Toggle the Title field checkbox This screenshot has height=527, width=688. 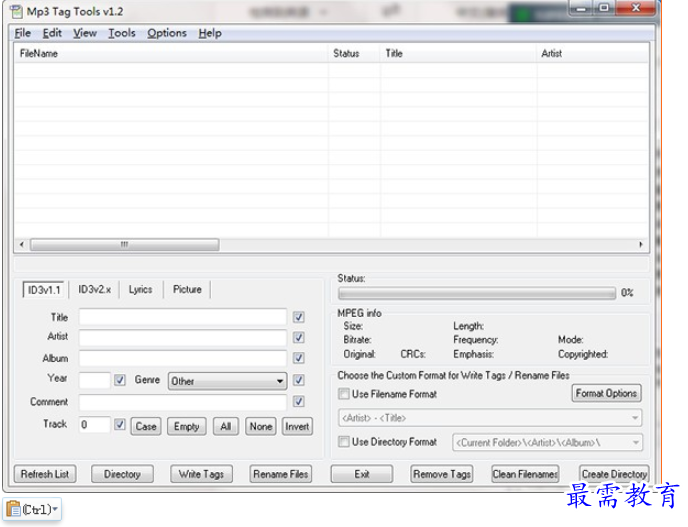299,317
